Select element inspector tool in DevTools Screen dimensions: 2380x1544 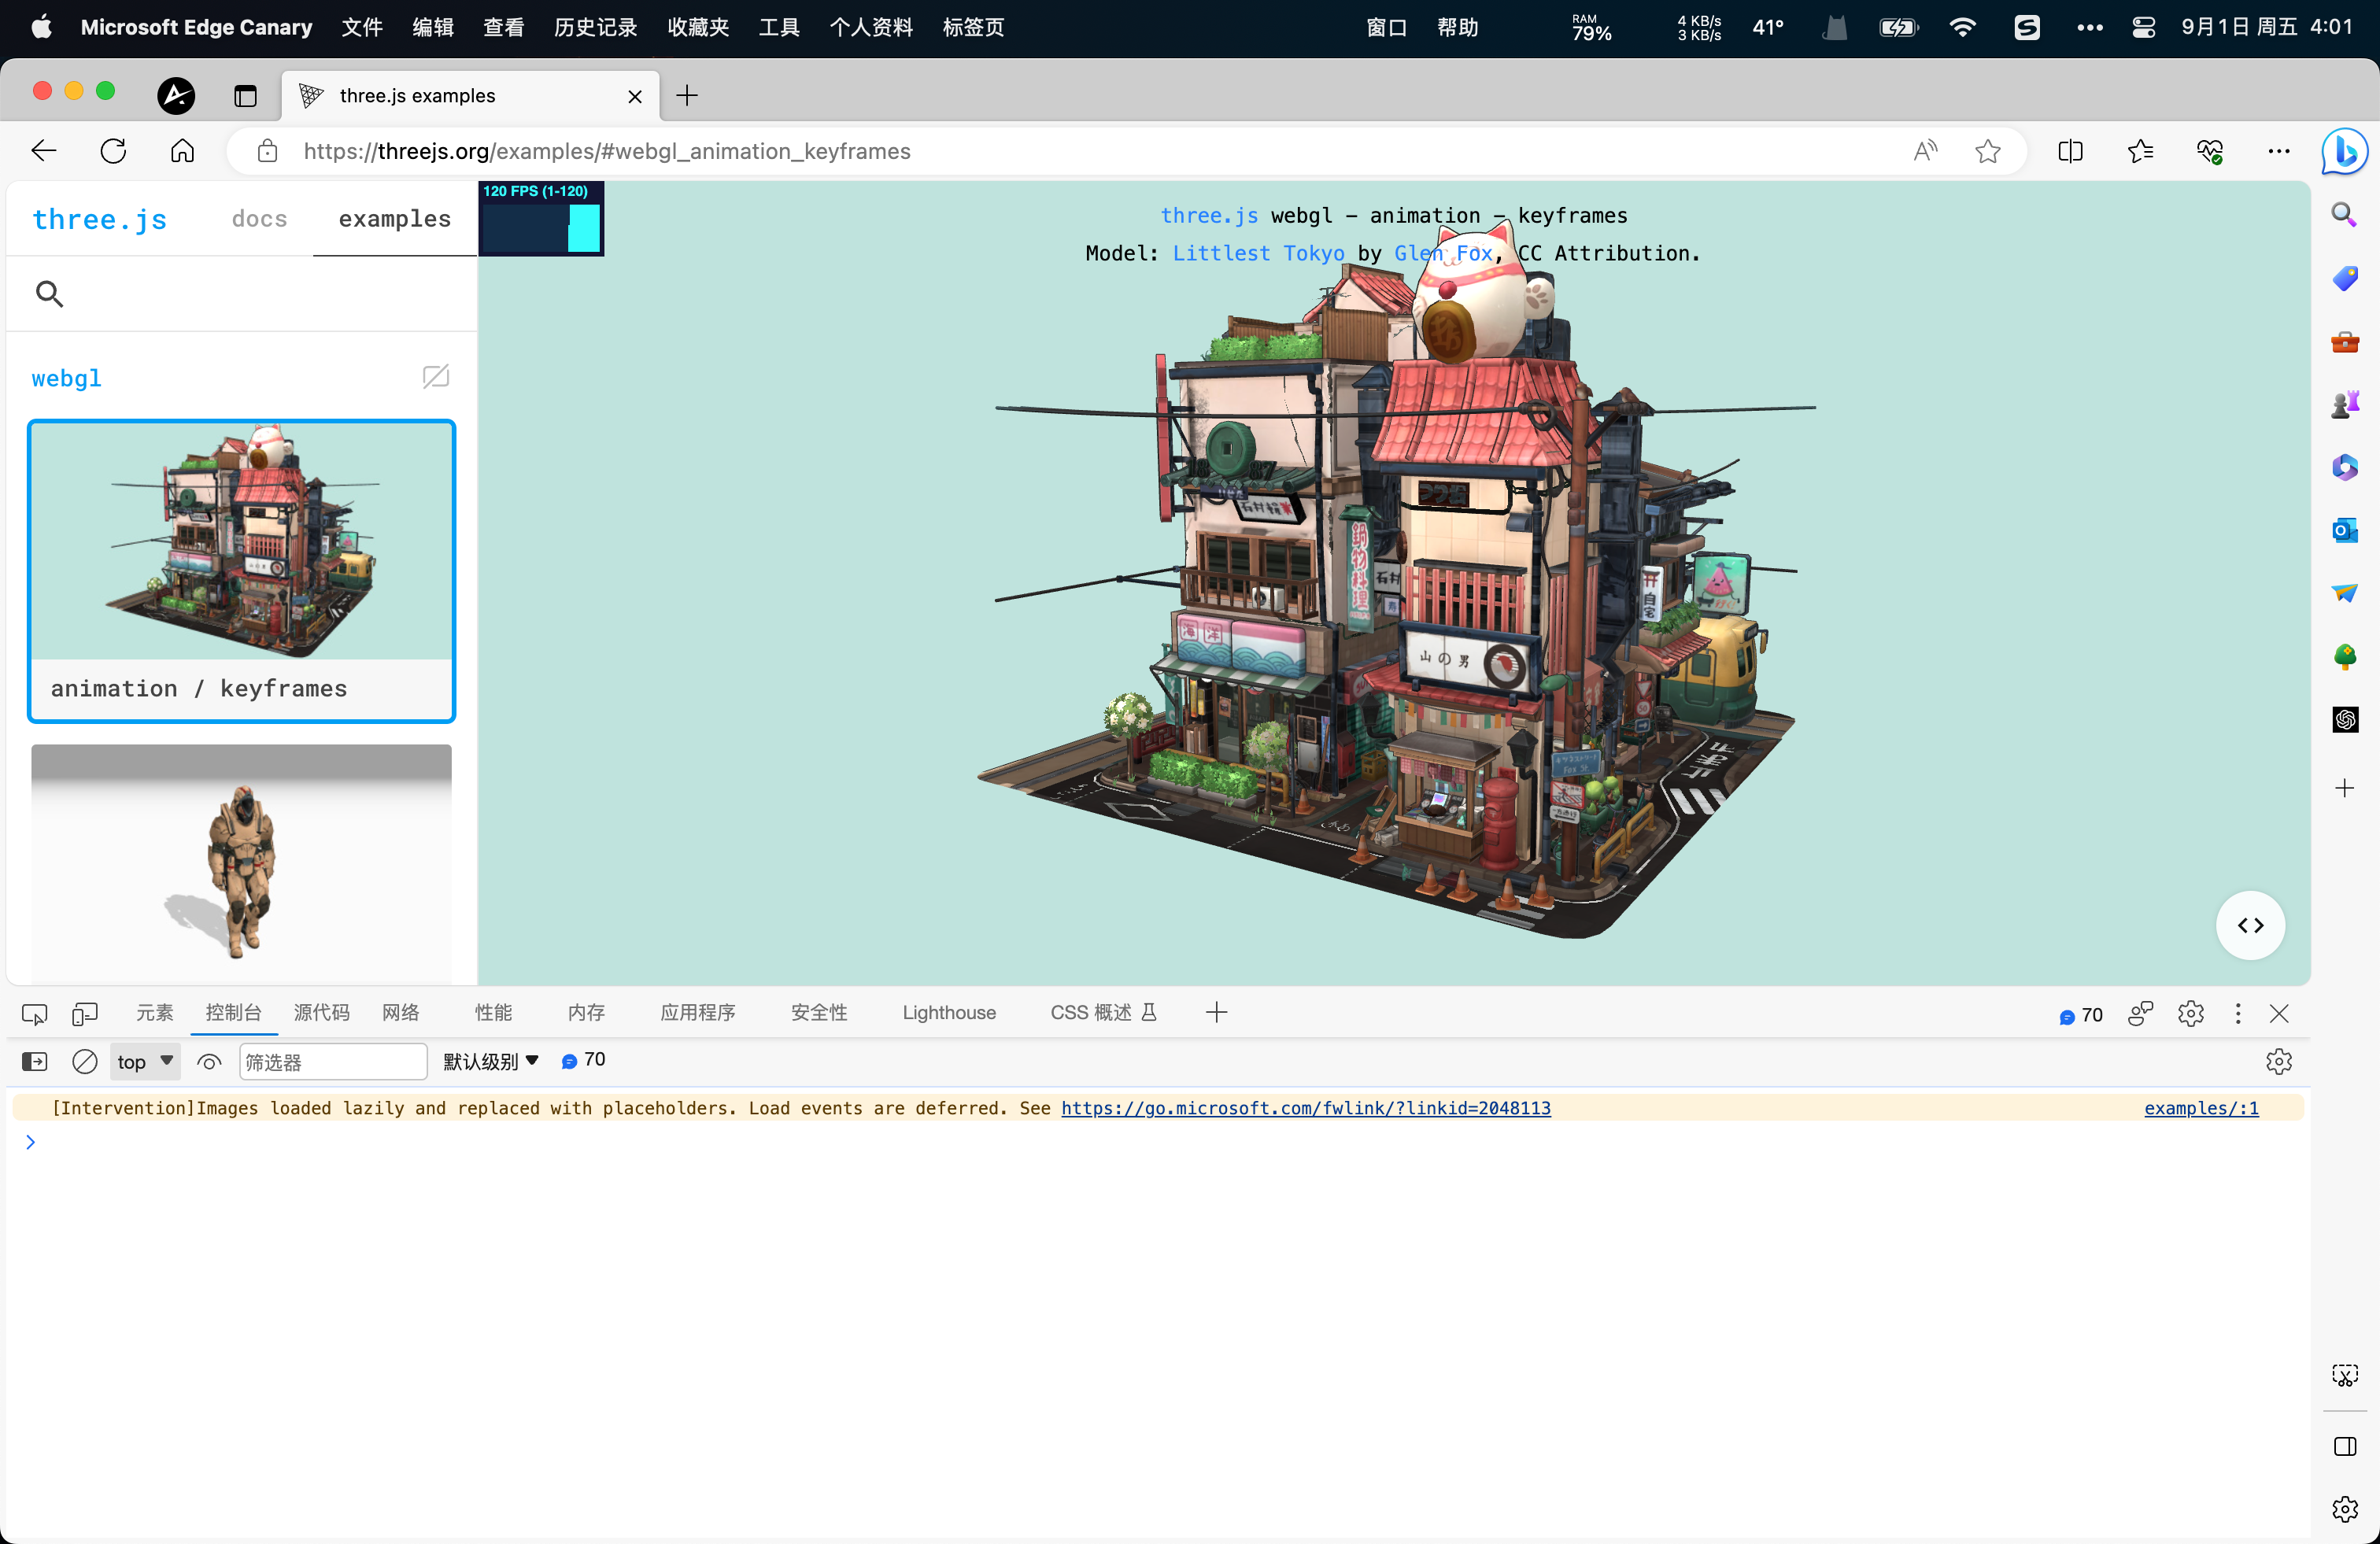(34, 1014)
